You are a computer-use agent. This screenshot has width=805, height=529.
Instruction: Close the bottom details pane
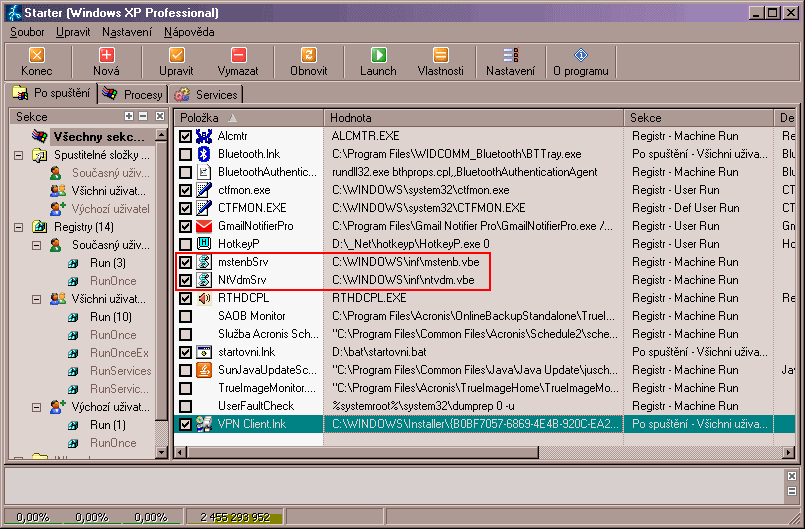tap(792, 476)
